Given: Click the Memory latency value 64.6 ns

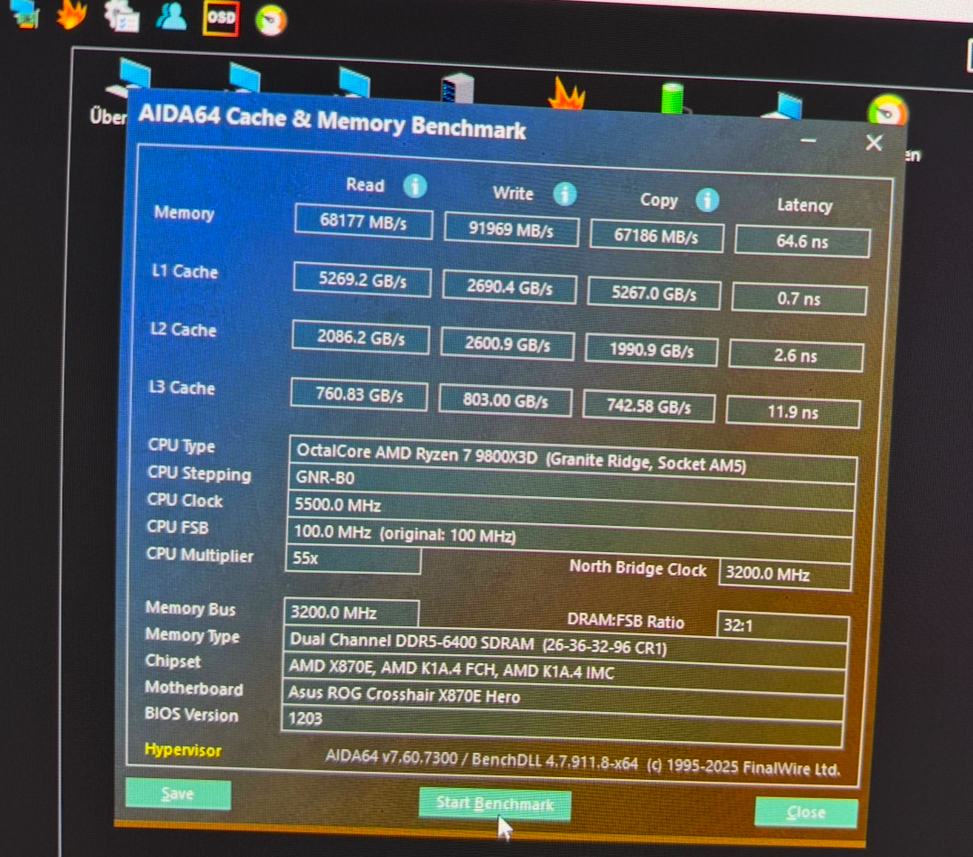Looking at the screenshot, I should coord(802,241).
